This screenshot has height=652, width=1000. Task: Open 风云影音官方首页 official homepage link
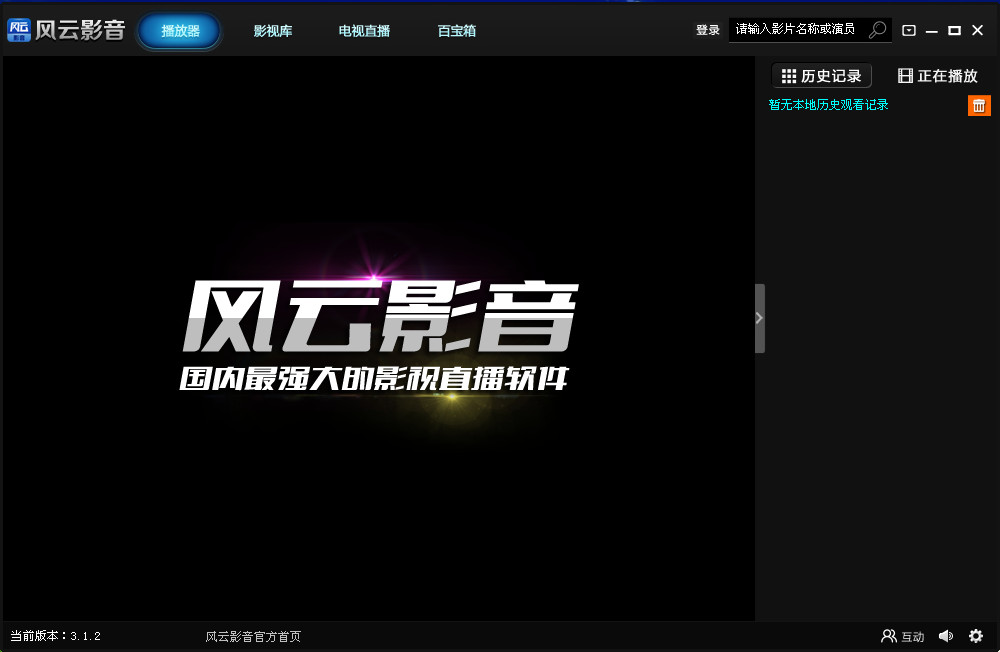(x=253, y=635)
